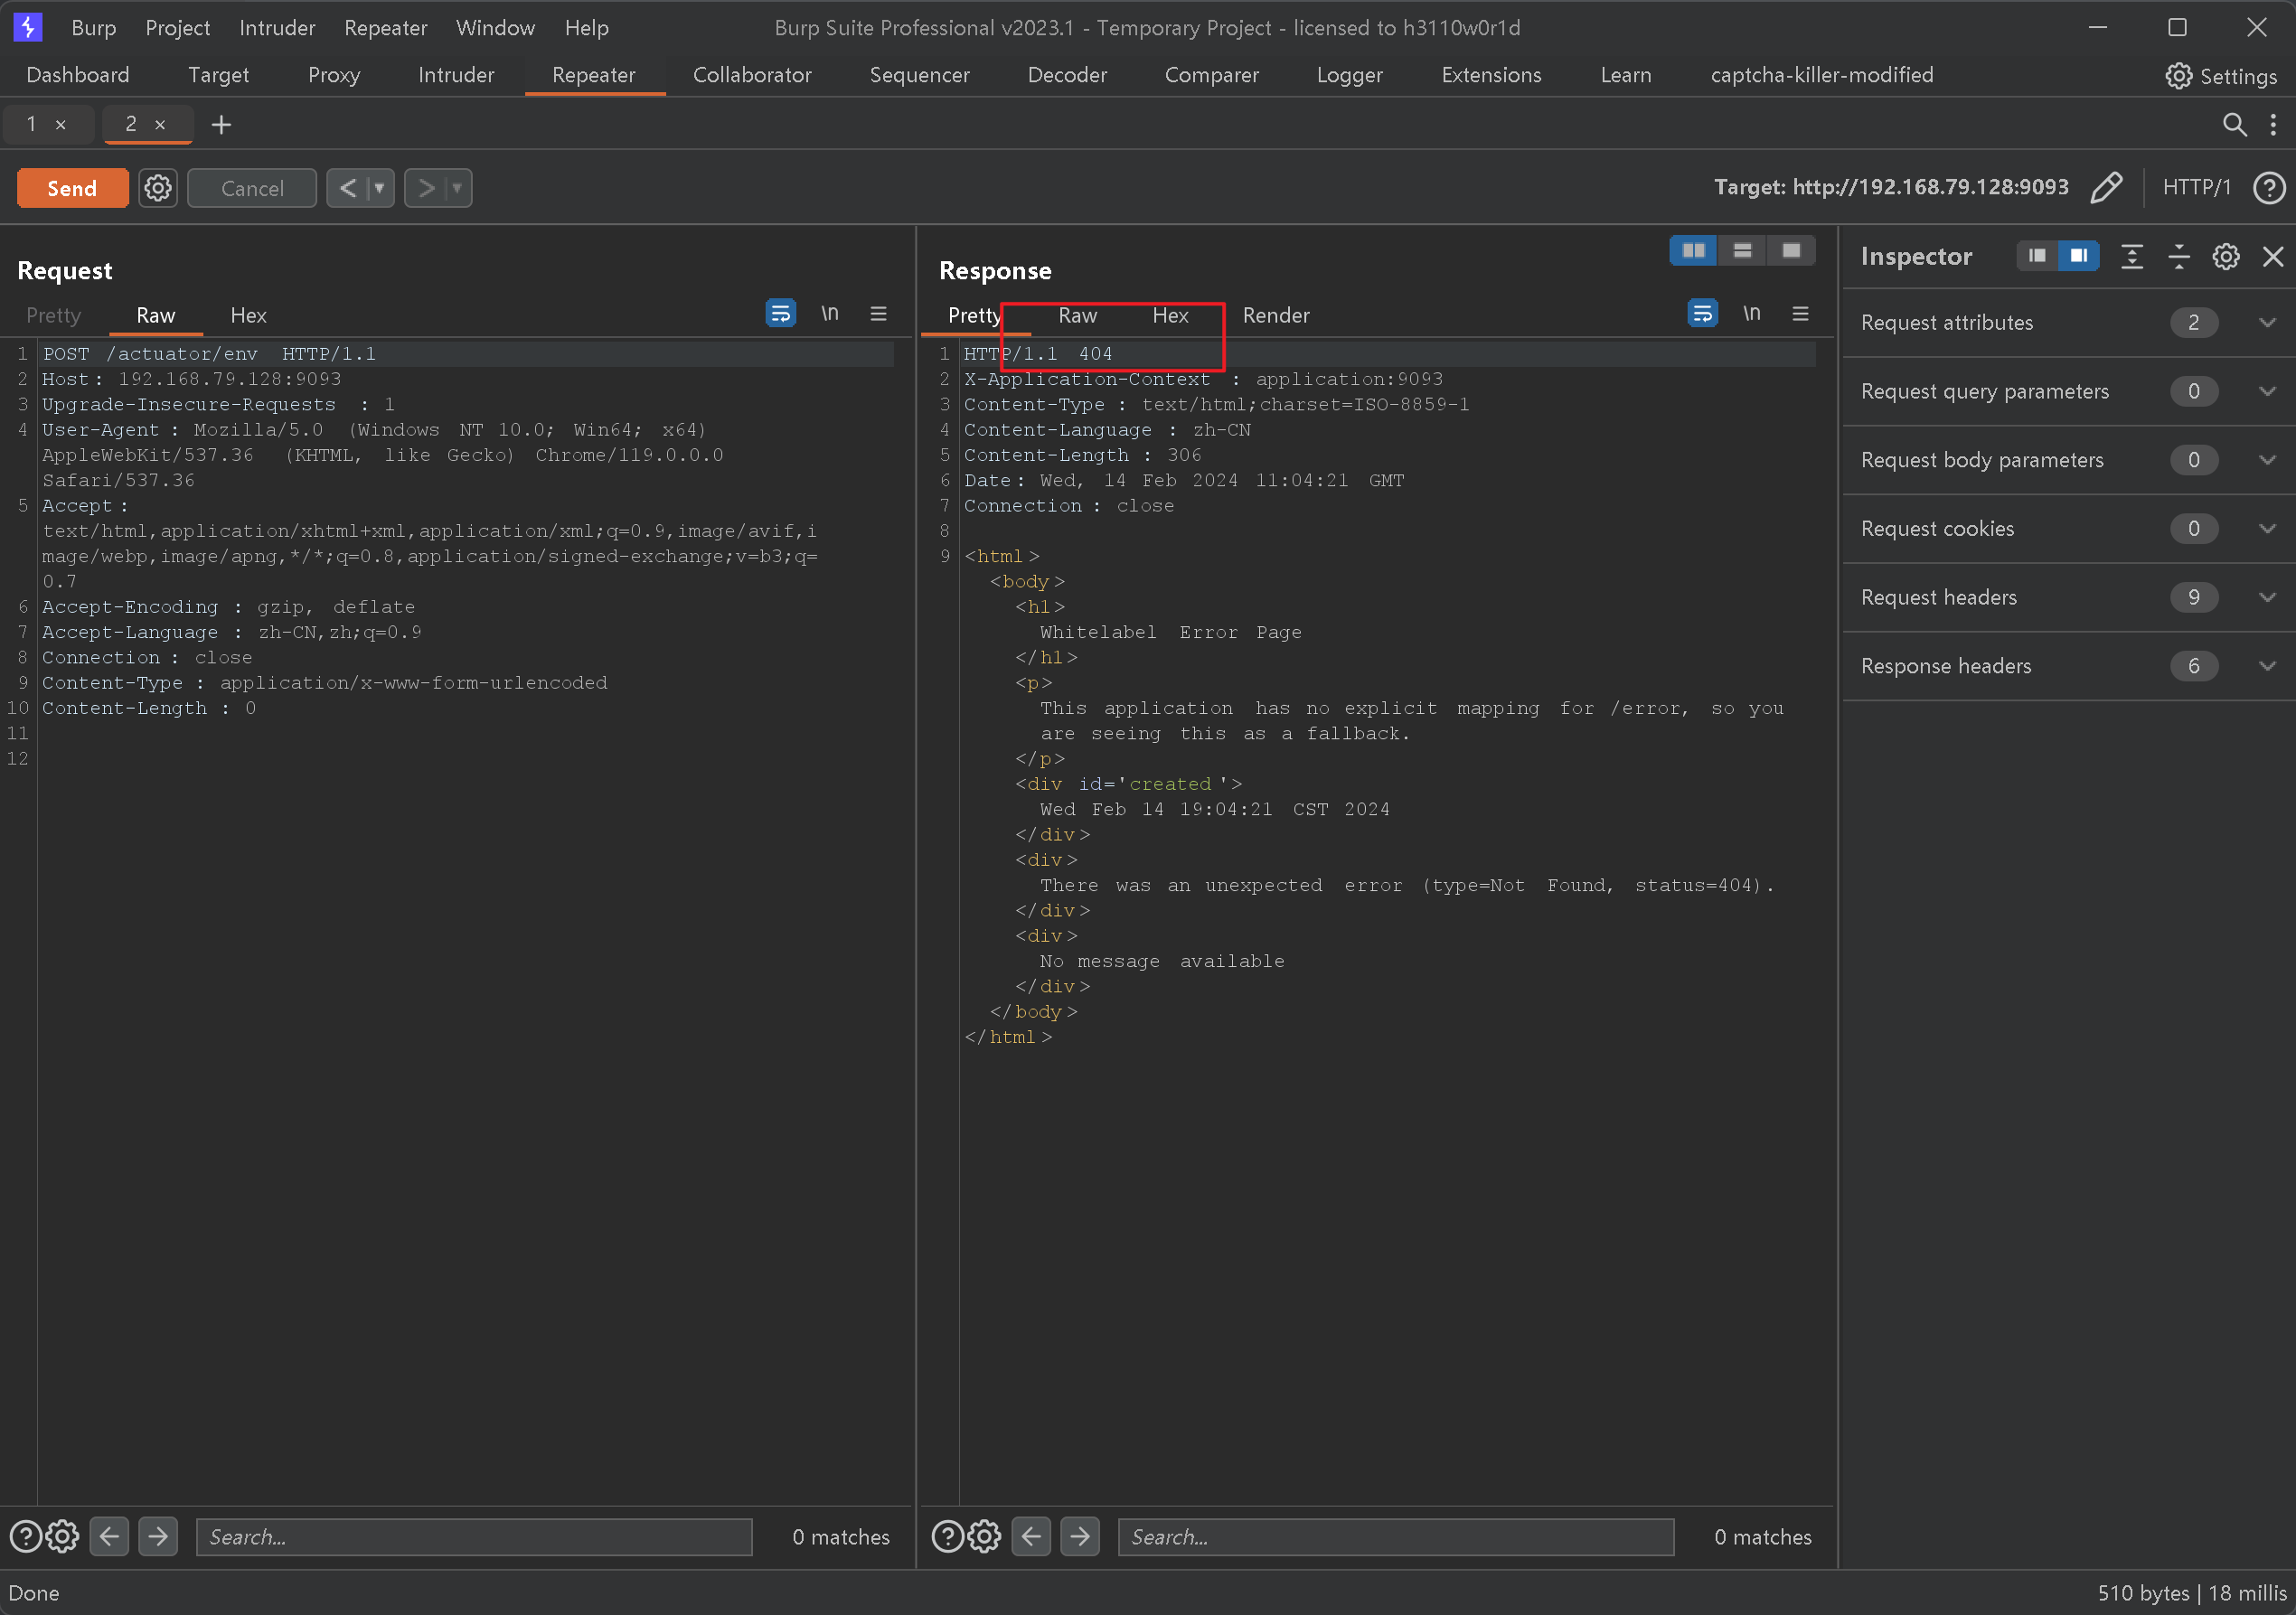Click the Inspector expand all sections icon
Viewport: 2296px width, 1615px height.
coord(2132,256)
